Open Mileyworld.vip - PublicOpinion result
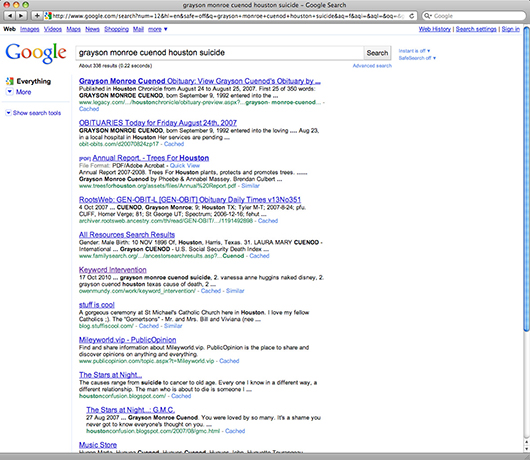Viewport: 530px width, 460px height. 127,340
